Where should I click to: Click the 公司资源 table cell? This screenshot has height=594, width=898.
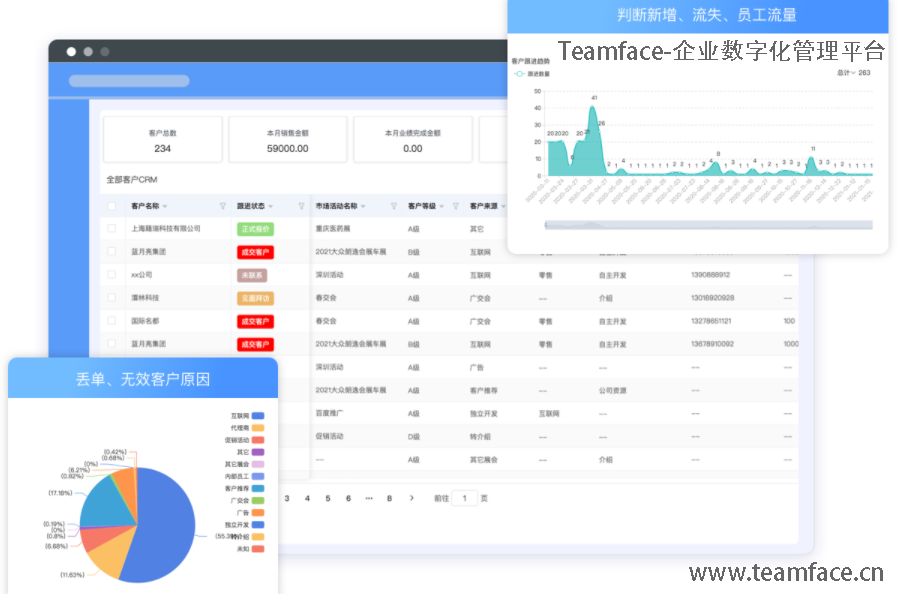613,391
